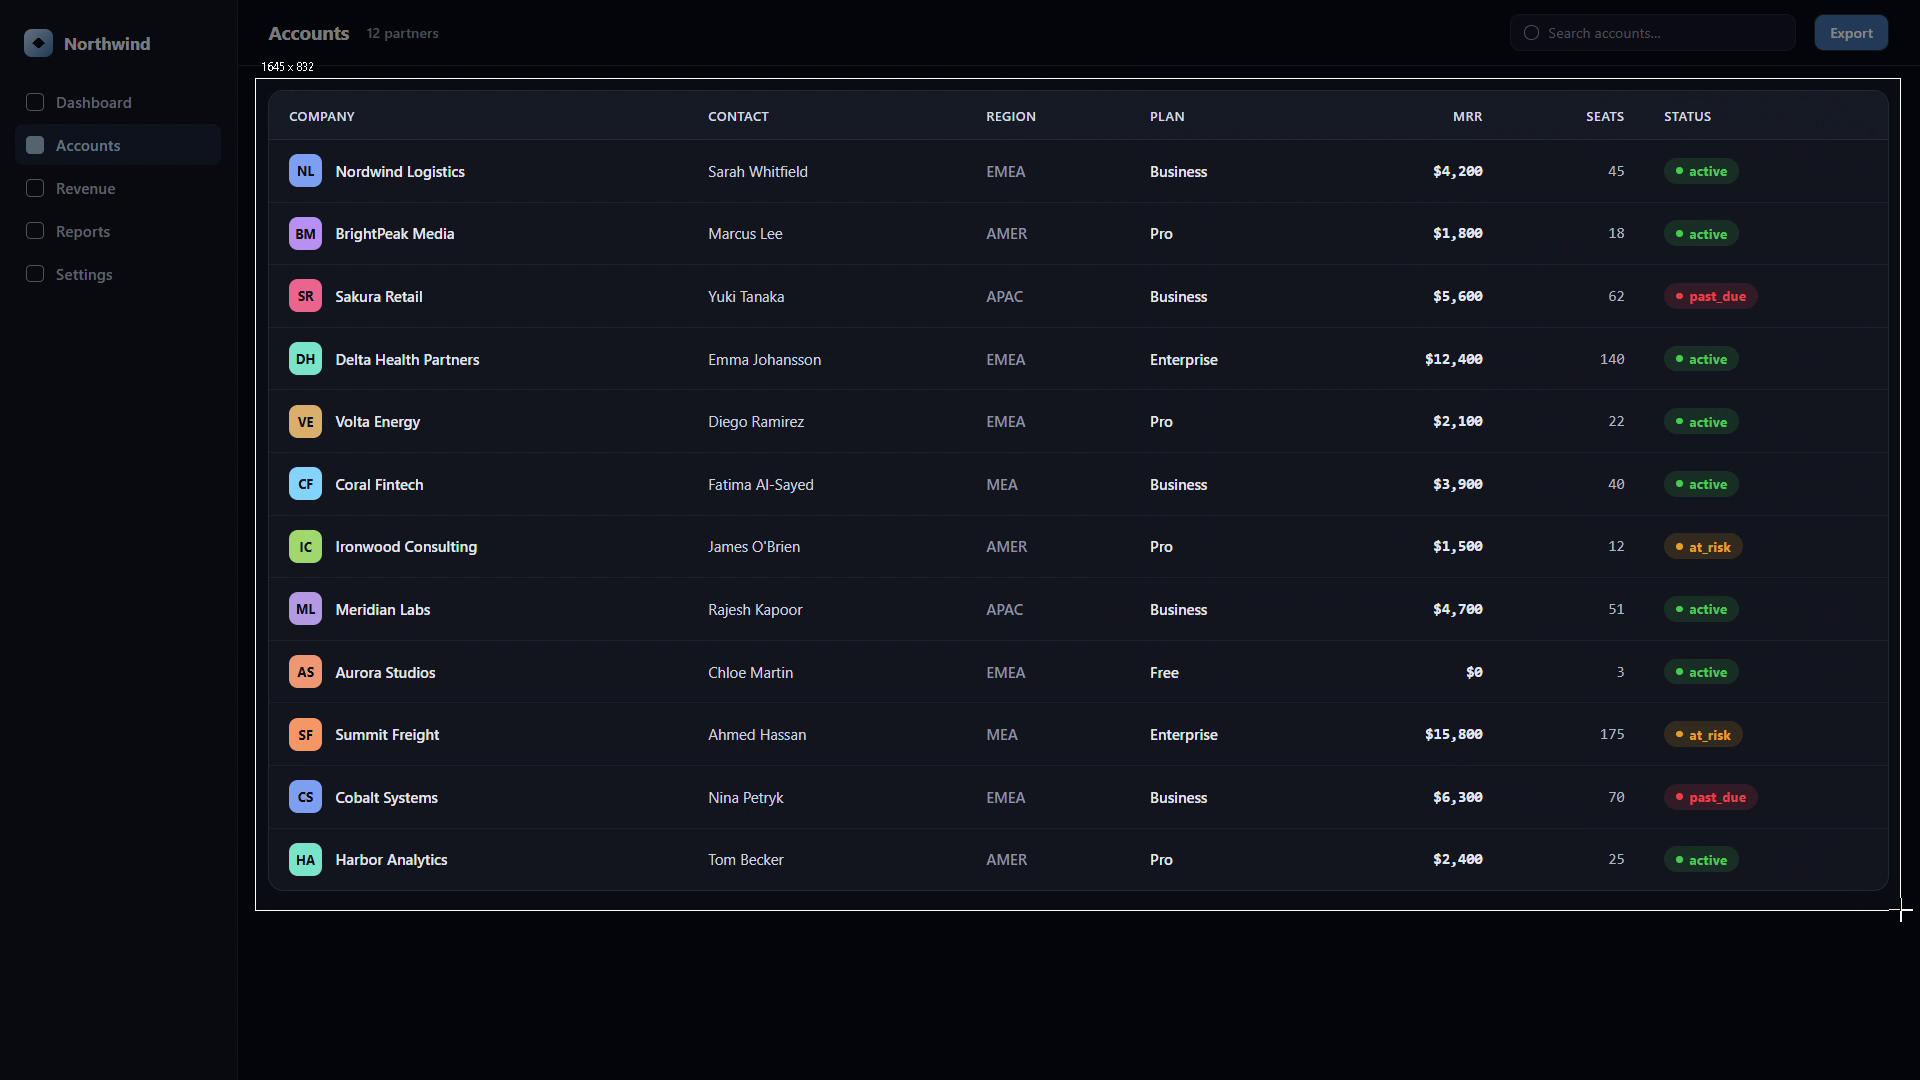This screenshot has width=1920, height=1080.
Task: Sort by the Status column header
Action: click(x=1687, y=117)
